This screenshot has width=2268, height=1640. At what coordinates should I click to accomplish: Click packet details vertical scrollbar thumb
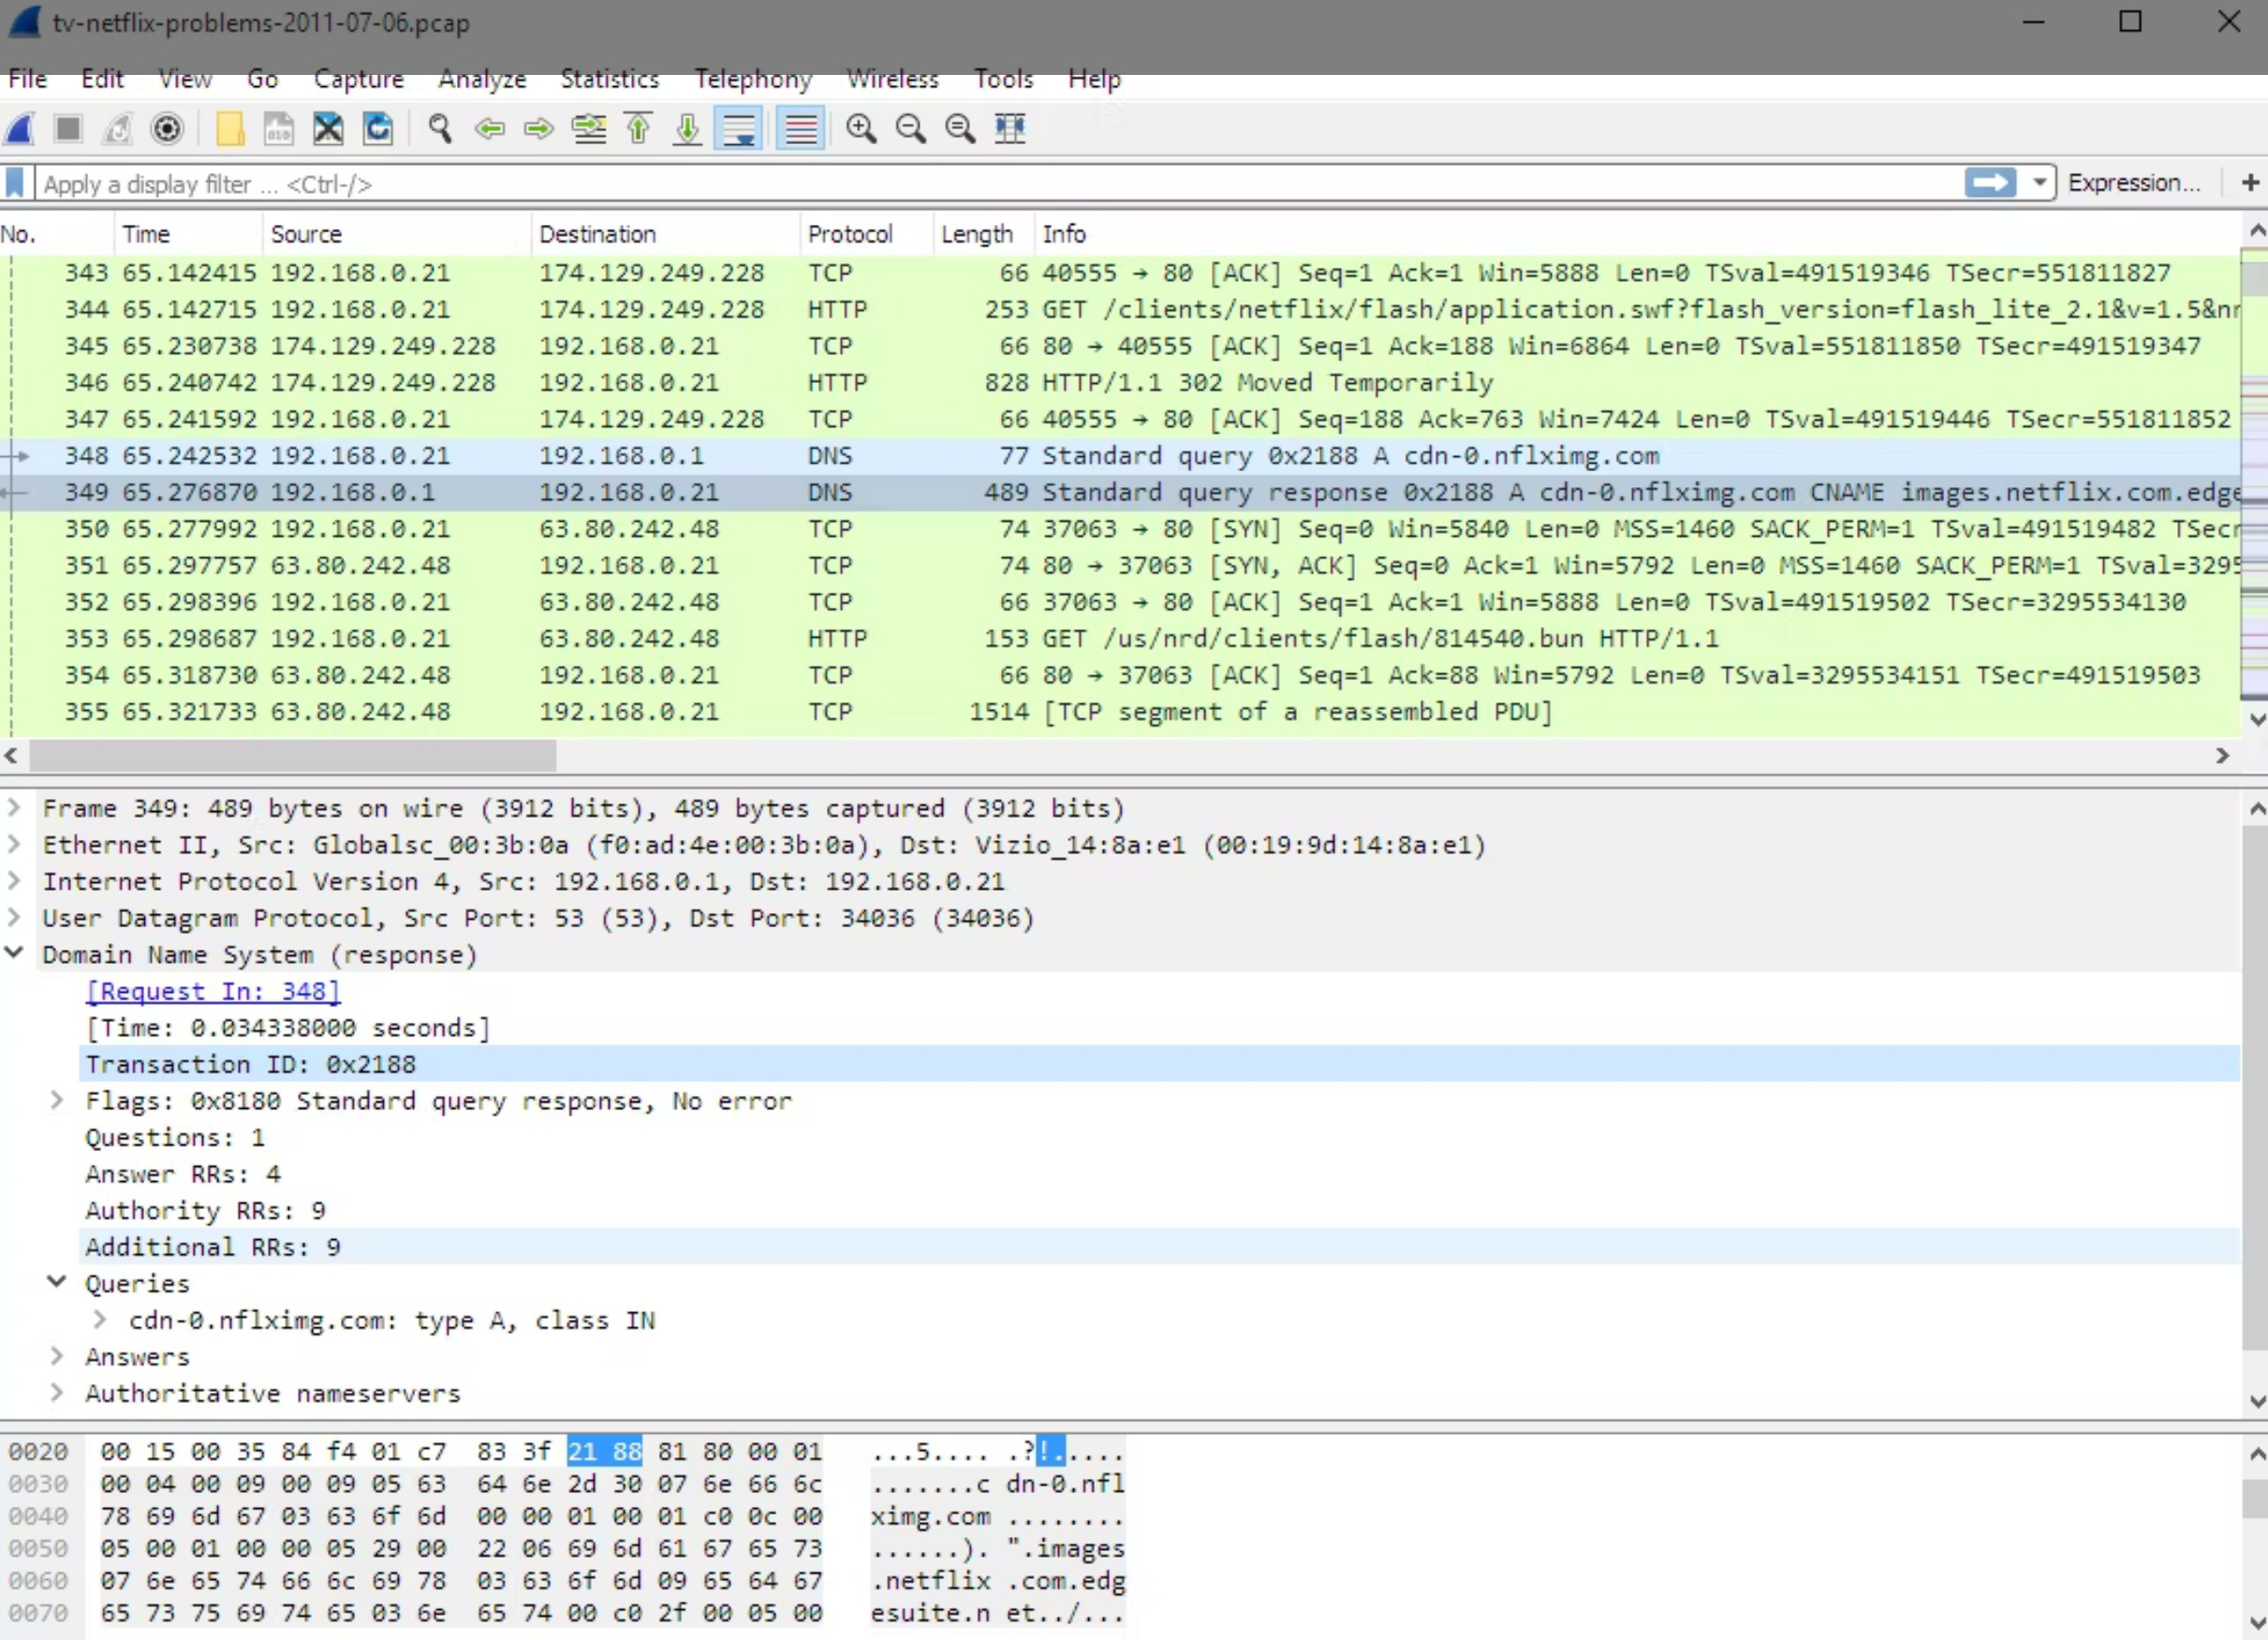2254,1086
